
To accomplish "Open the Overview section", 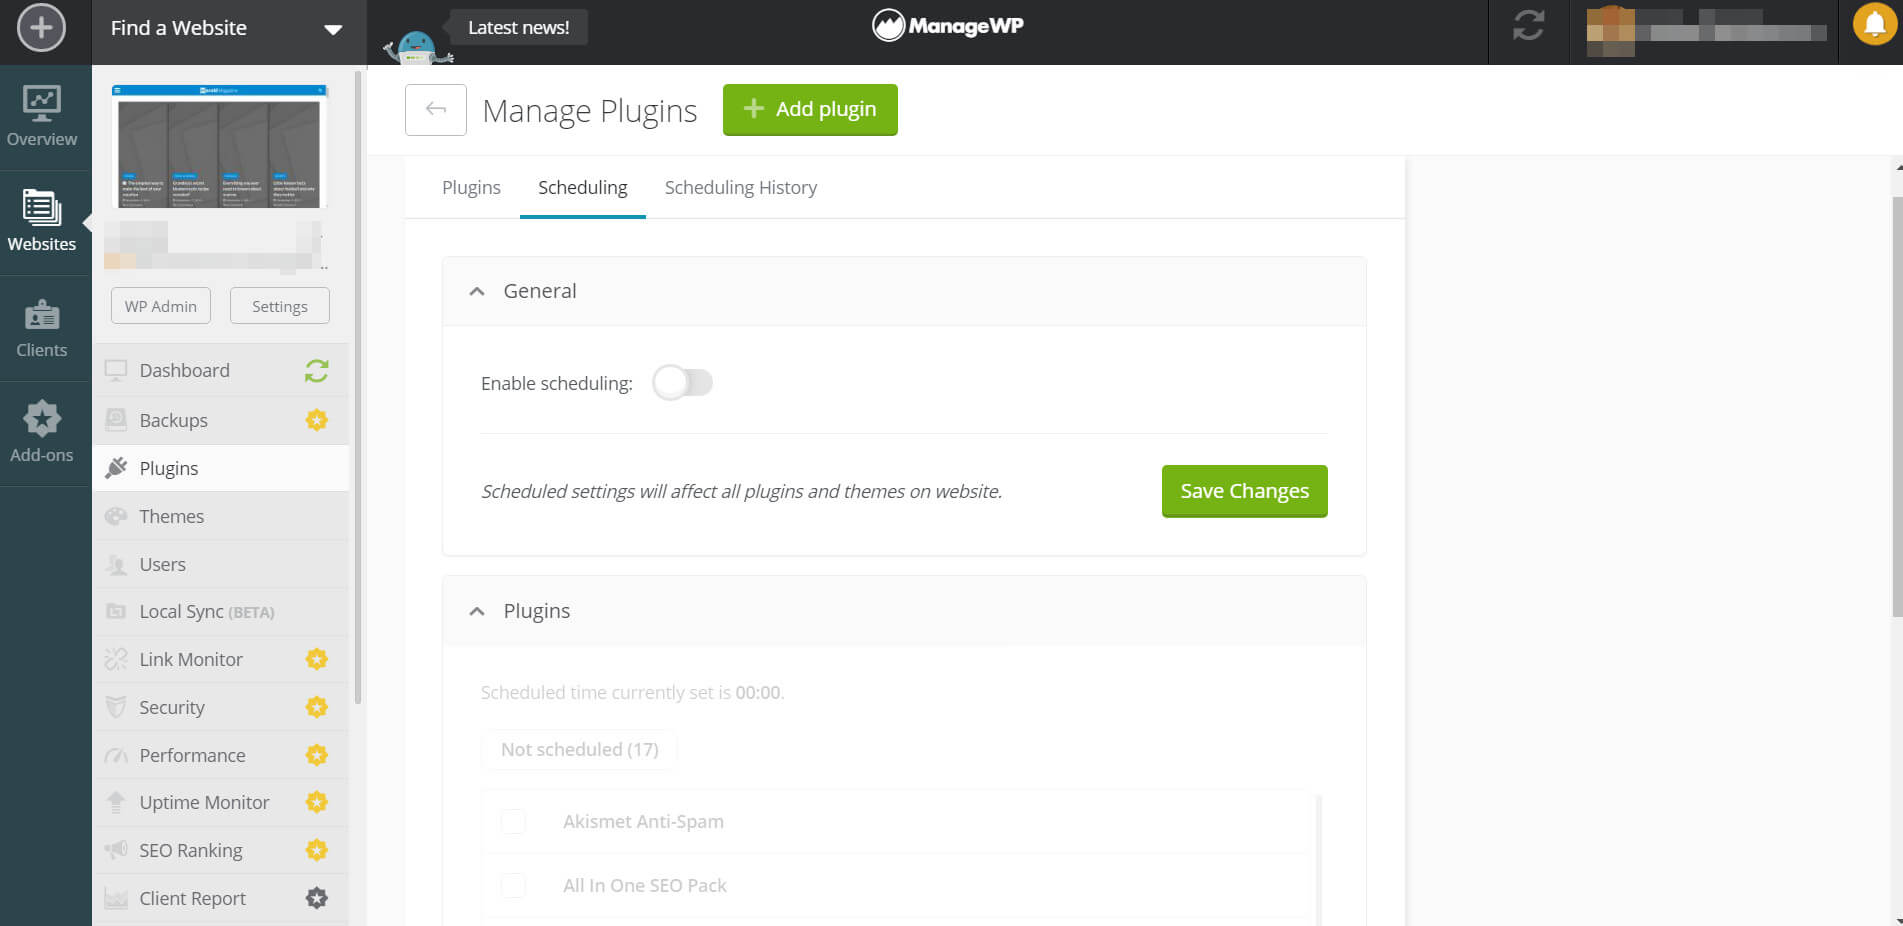I will [42, 117].
